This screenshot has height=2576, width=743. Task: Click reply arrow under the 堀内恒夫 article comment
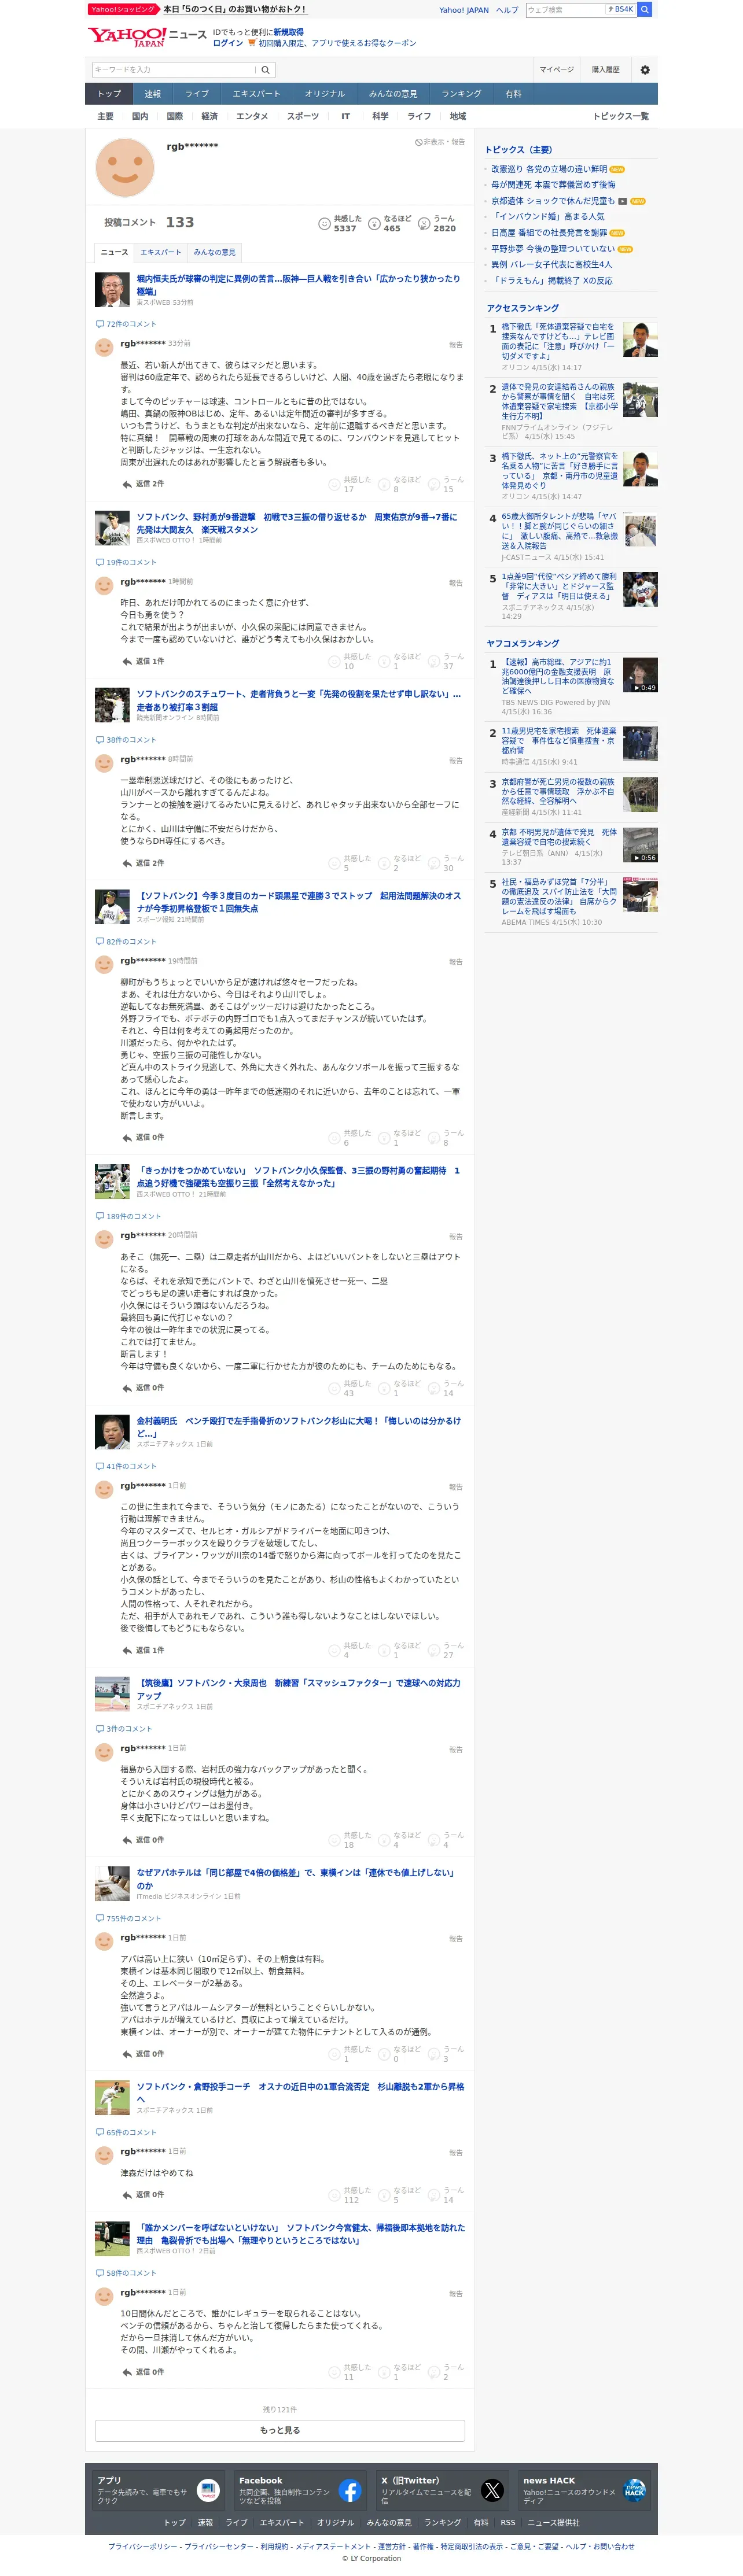pos(126,484)
